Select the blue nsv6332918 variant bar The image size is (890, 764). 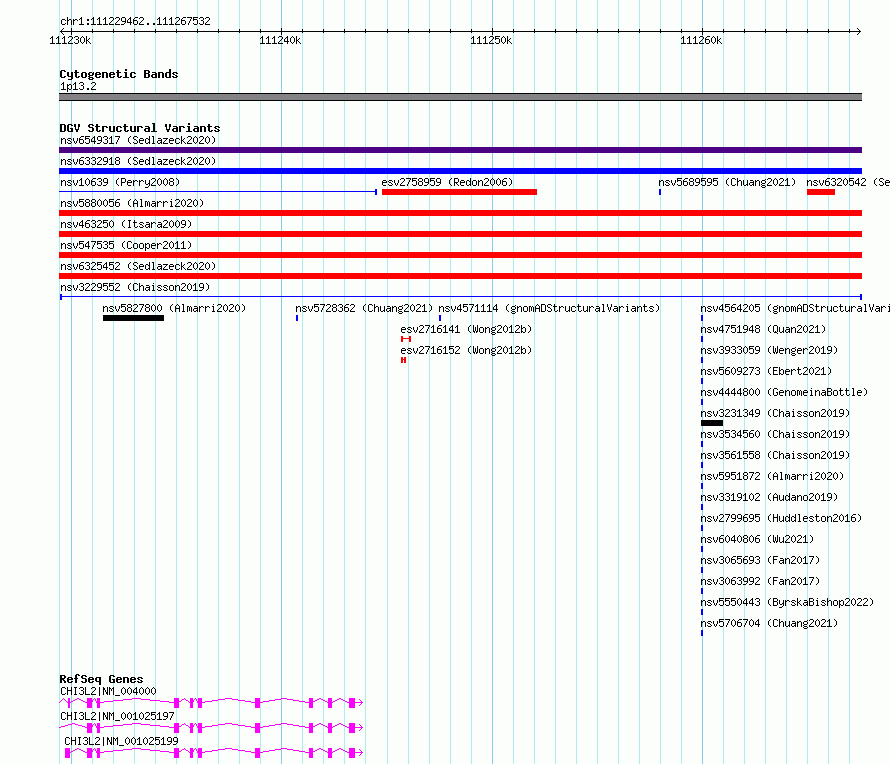(x=460, y=171)
